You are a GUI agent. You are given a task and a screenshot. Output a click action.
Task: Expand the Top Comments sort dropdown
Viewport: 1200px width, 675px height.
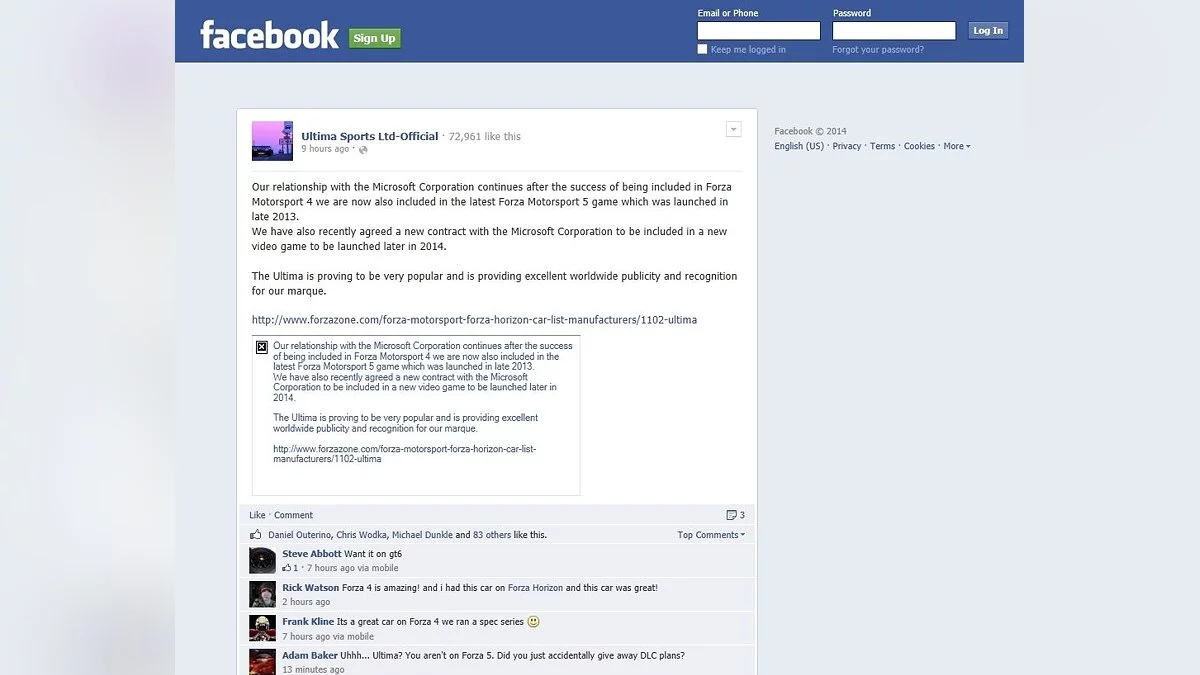711,535
